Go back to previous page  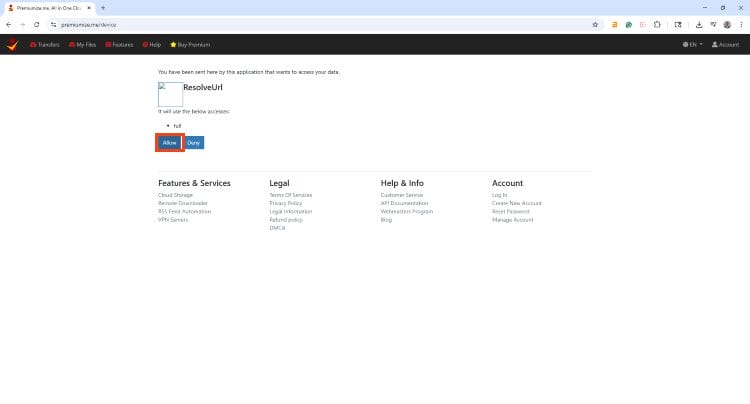tap(9, 24)
